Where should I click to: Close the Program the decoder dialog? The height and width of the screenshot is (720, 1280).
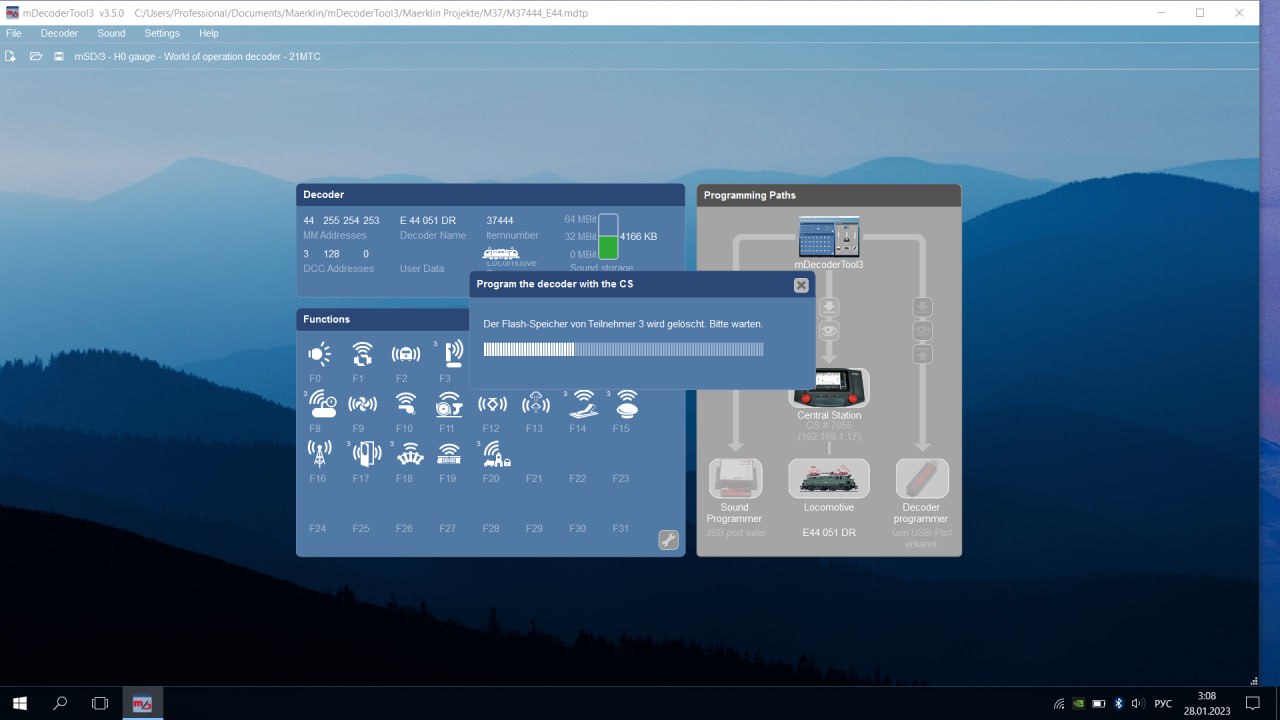[x=801, y=285]
